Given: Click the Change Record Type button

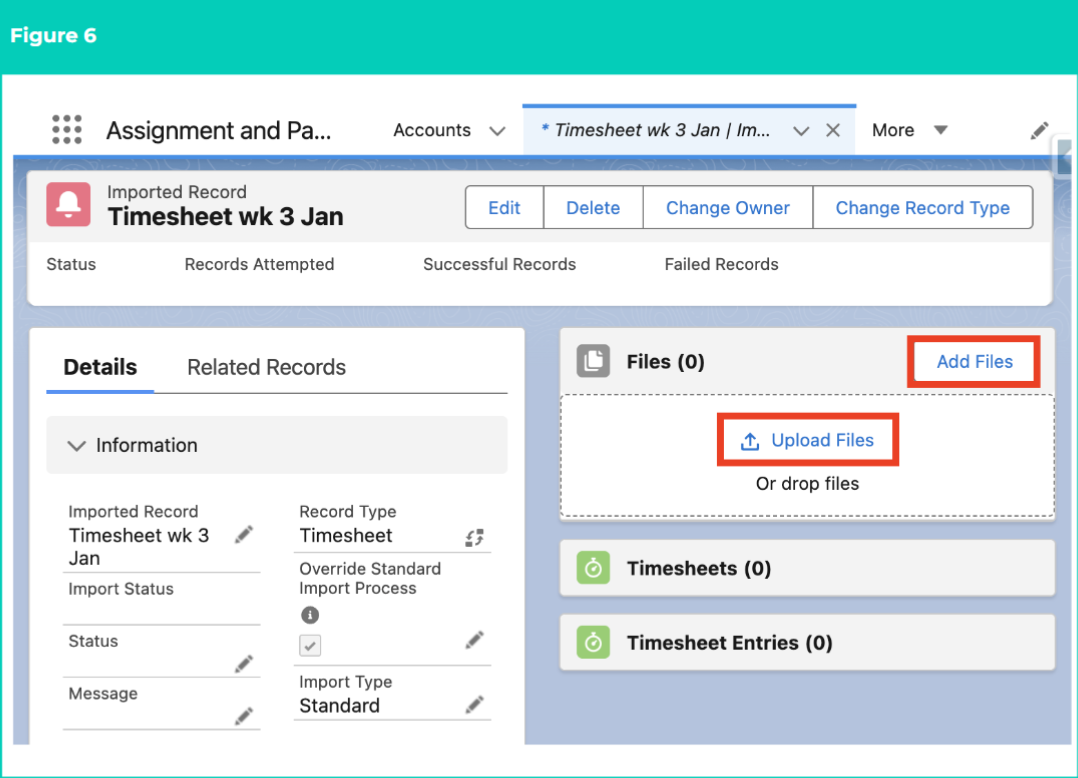Looking at the screenshot, I should pyautogui.click(x=923, y=208).
